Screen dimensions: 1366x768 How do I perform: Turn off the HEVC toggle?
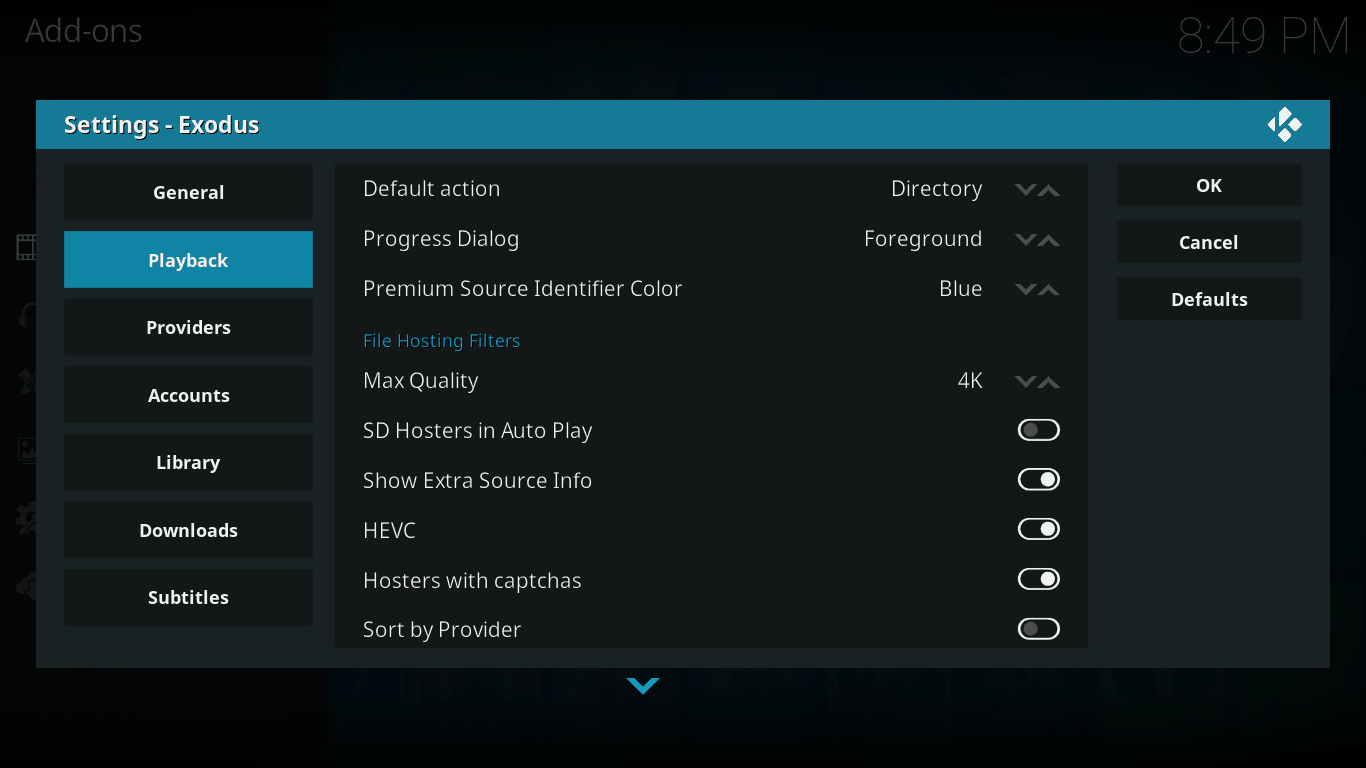pyautogui.click(x=1039, y=529)
